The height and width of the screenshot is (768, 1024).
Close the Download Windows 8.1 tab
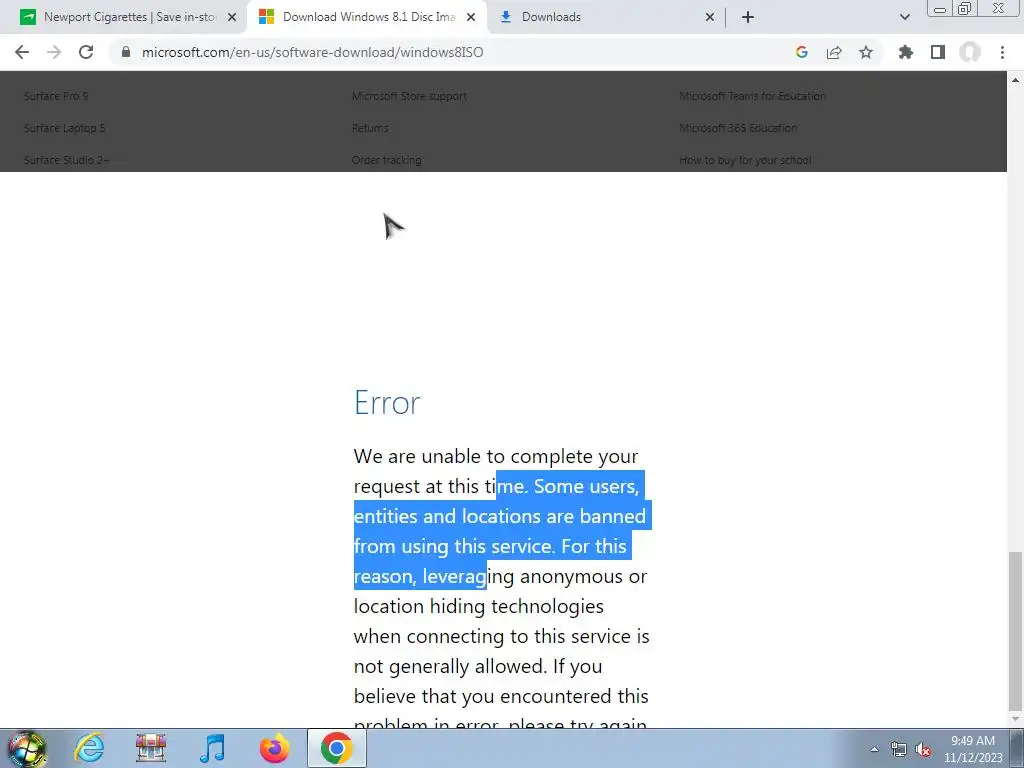click(471, 17)
